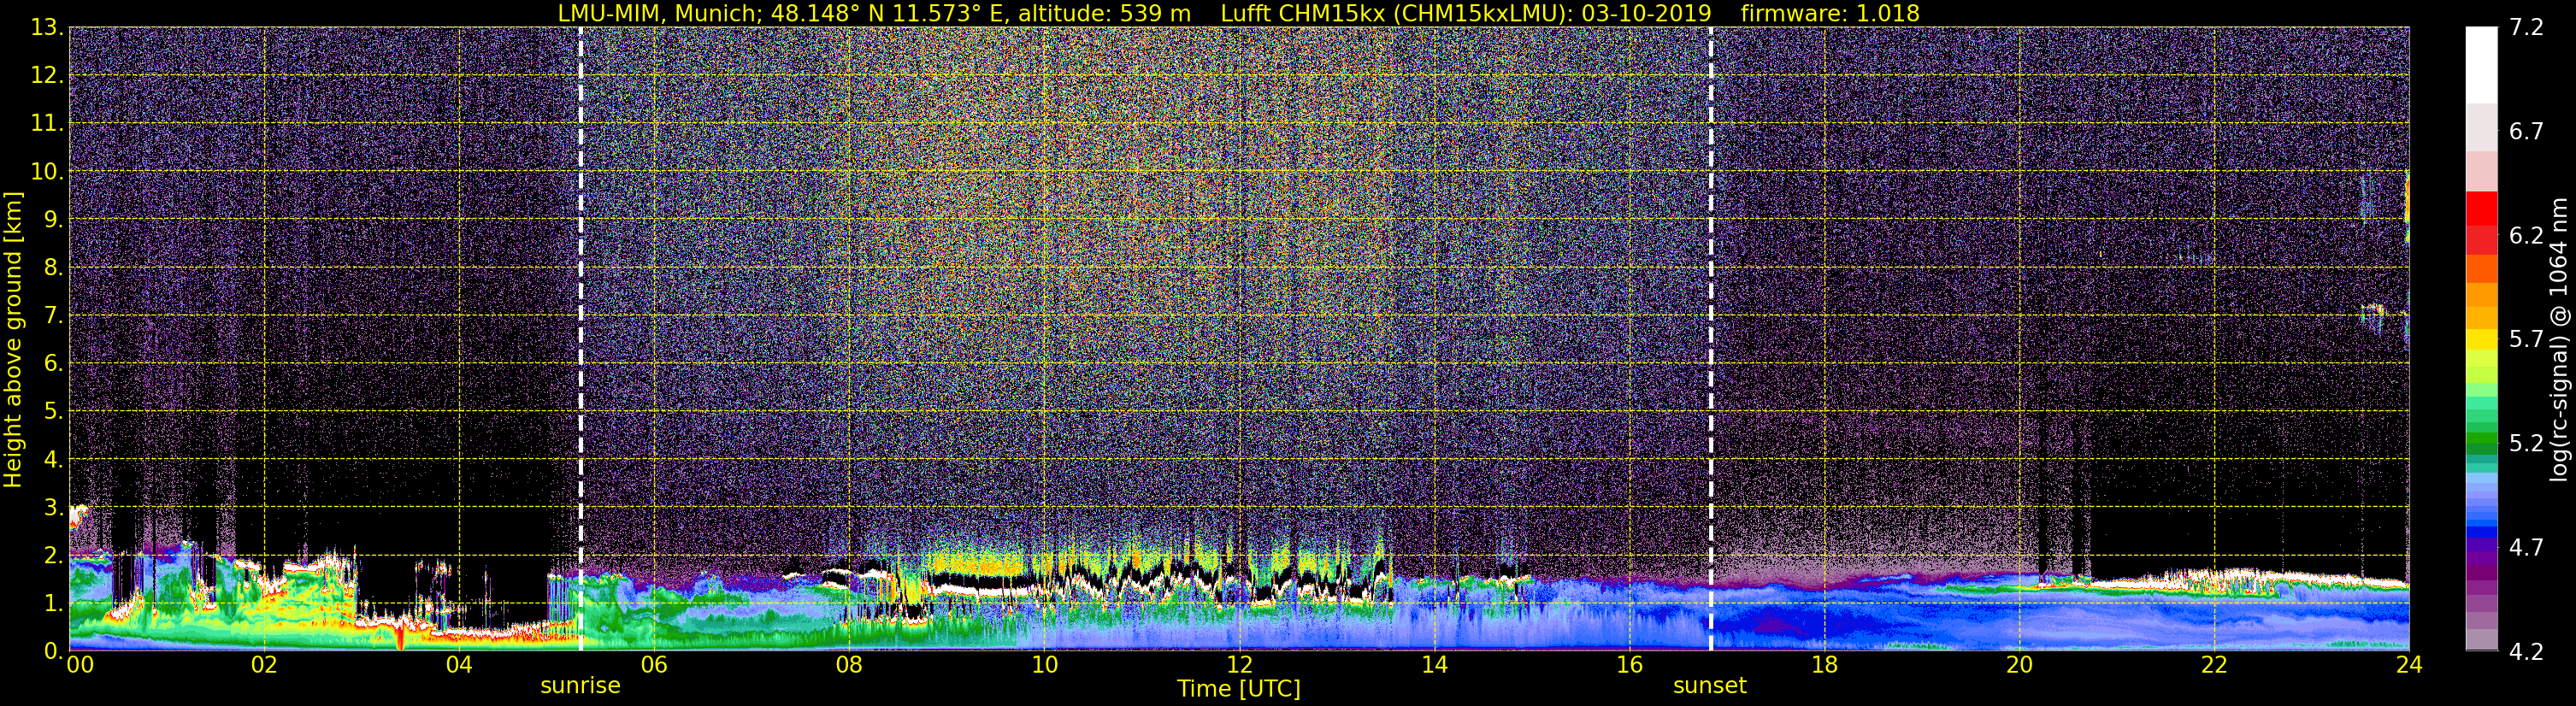Click the colorbar tick label '5.2'
2576x706 pixels.
pos(2526,444)
